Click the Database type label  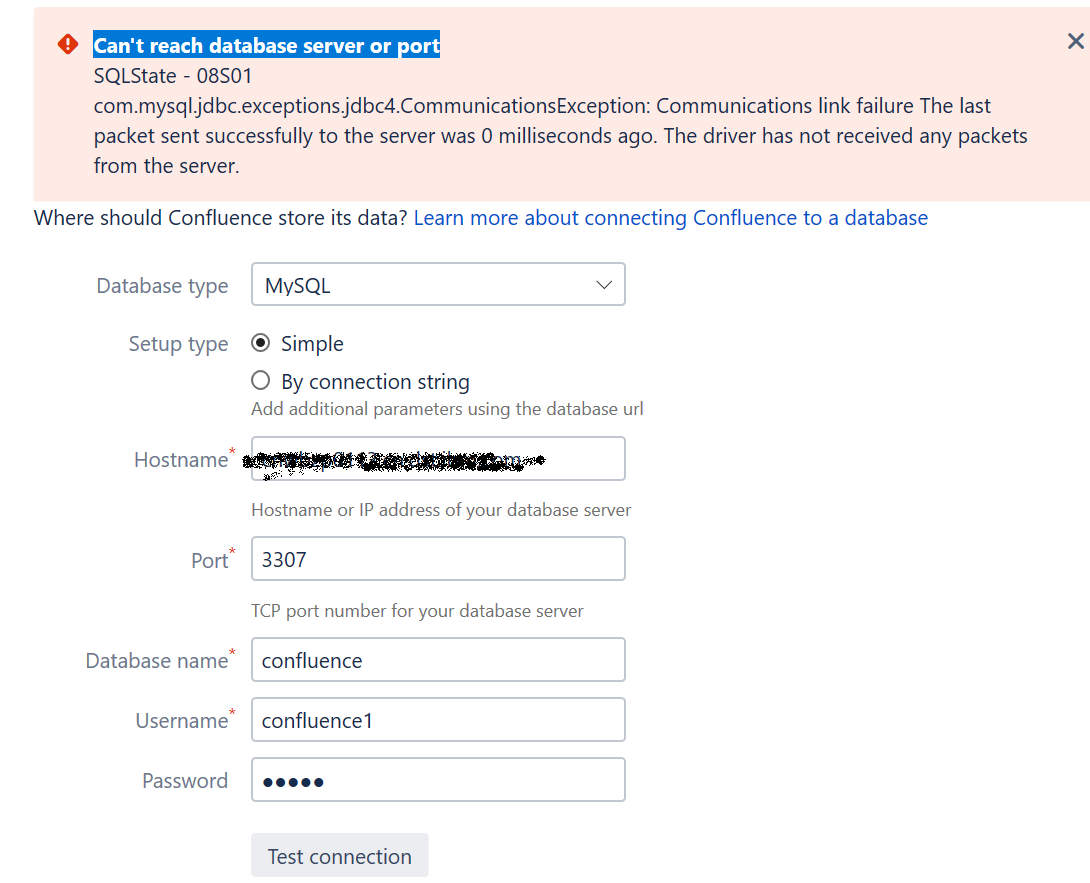pos(162,286)
